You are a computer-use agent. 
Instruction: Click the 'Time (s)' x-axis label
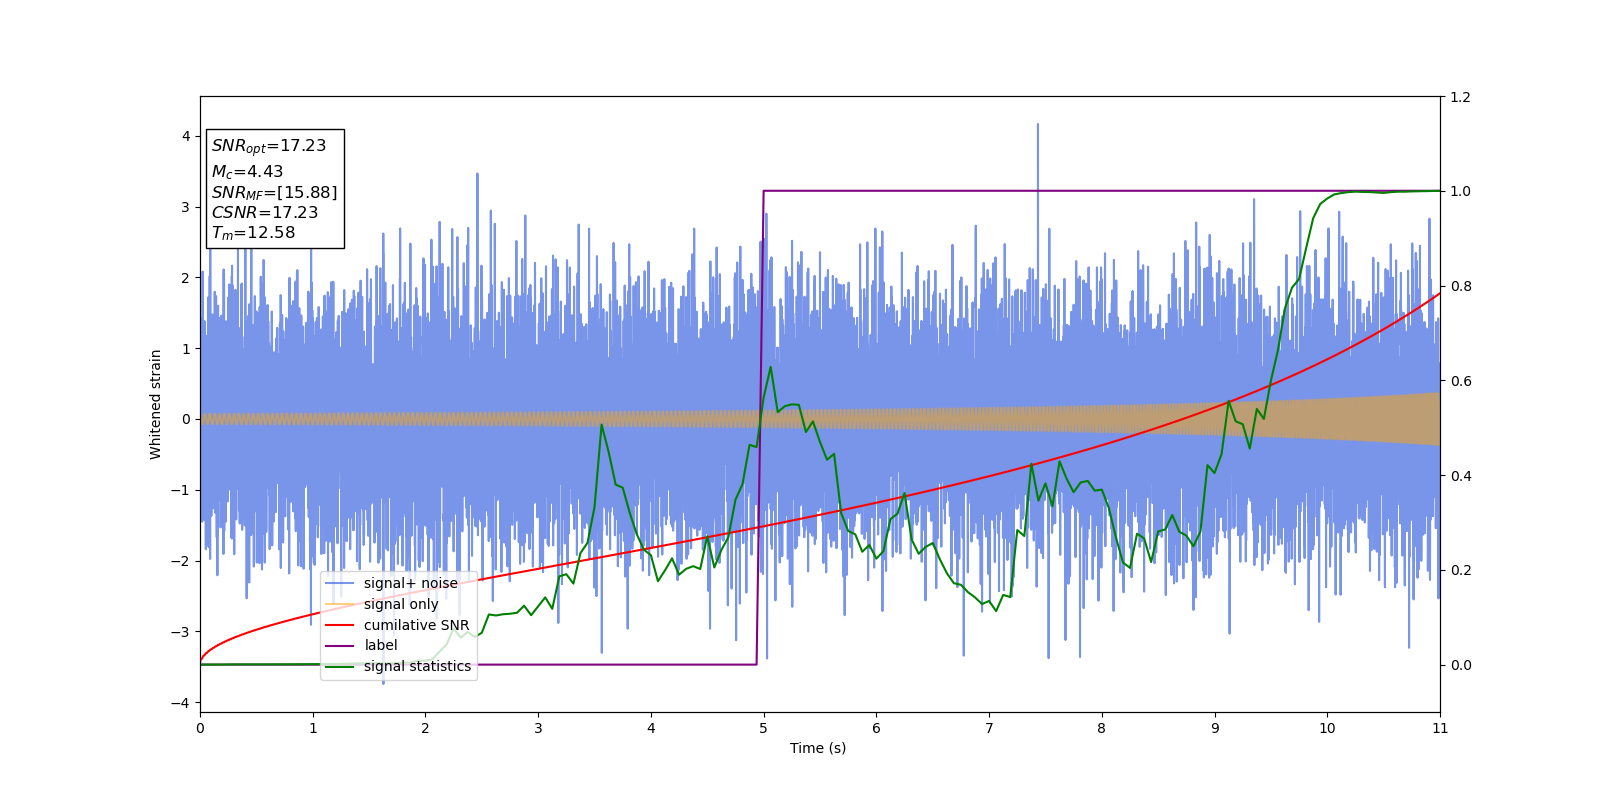pos(818,748)
